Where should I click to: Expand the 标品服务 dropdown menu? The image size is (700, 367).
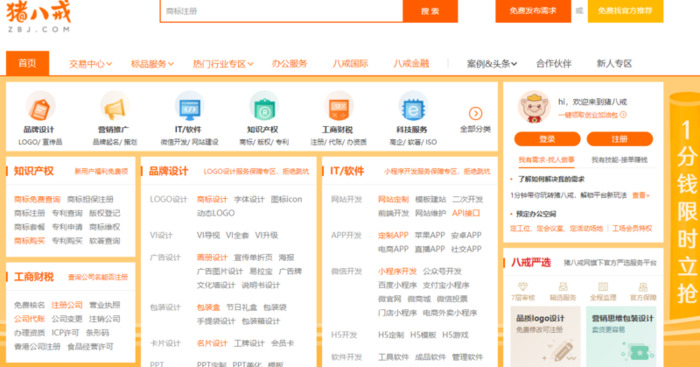pos(152,64)
